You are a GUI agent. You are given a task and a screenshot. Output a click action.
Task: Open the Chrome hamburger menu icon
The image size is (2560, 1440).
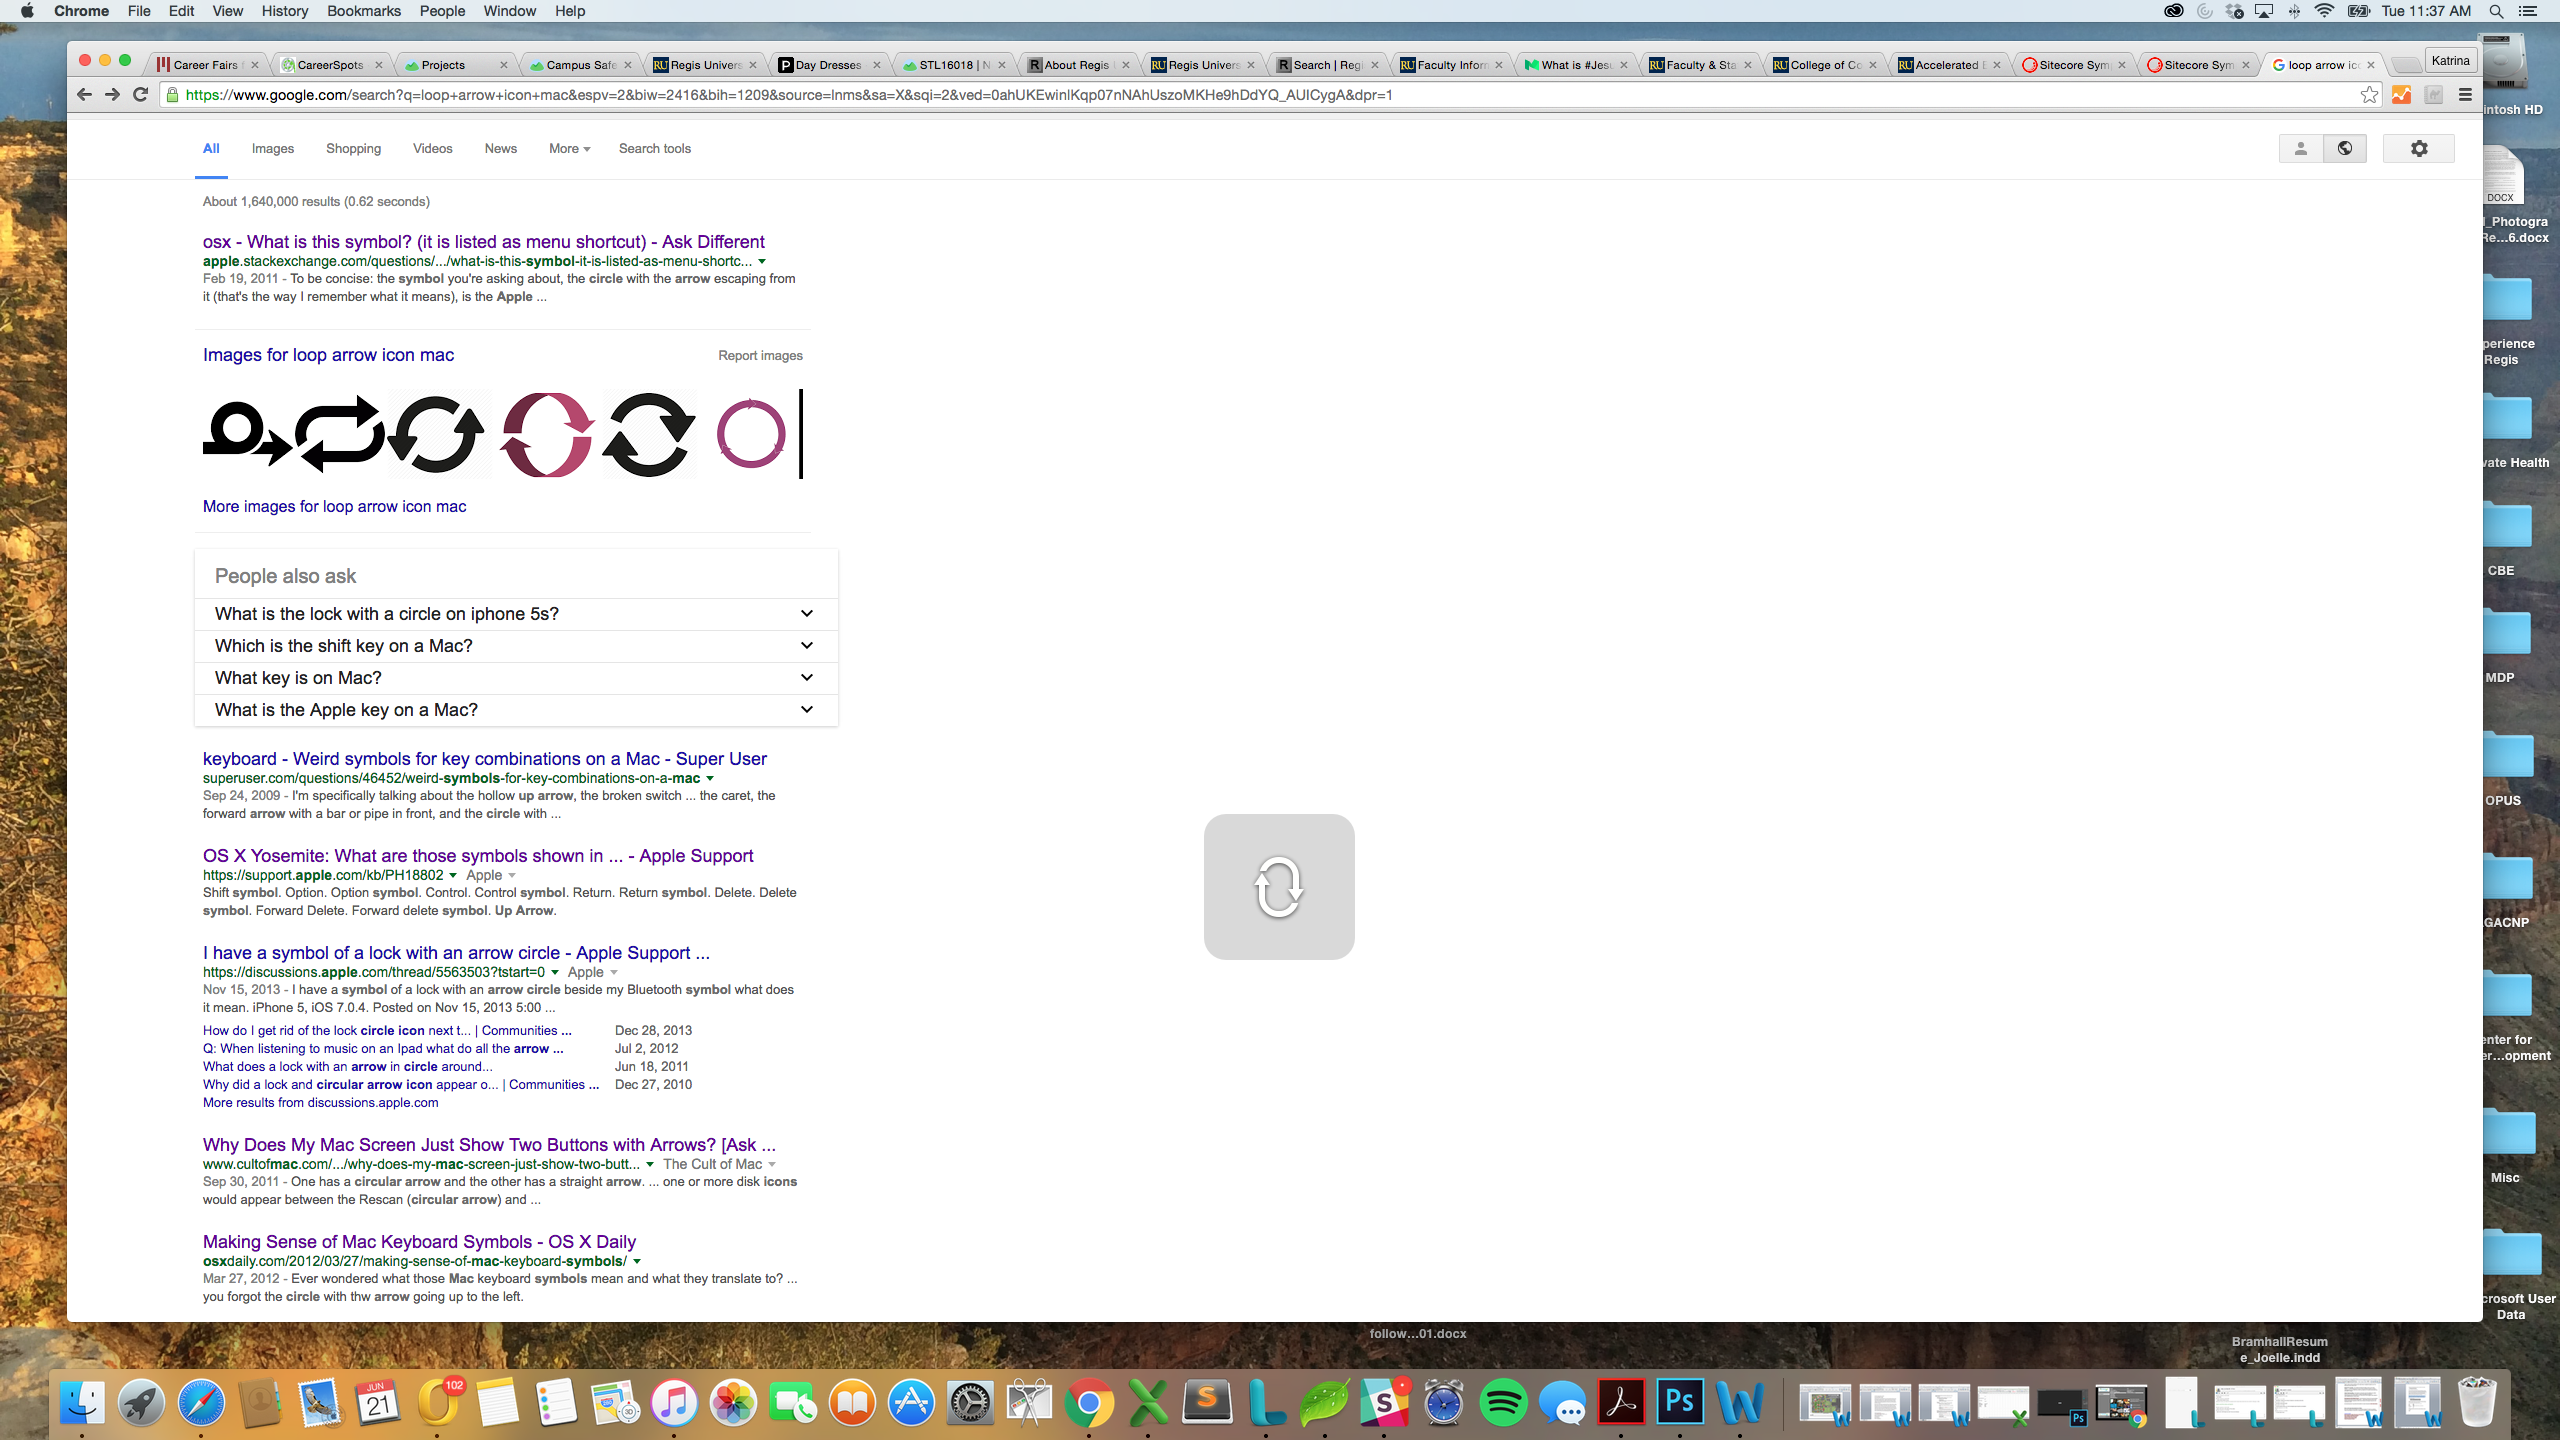tap(2465, 94)
